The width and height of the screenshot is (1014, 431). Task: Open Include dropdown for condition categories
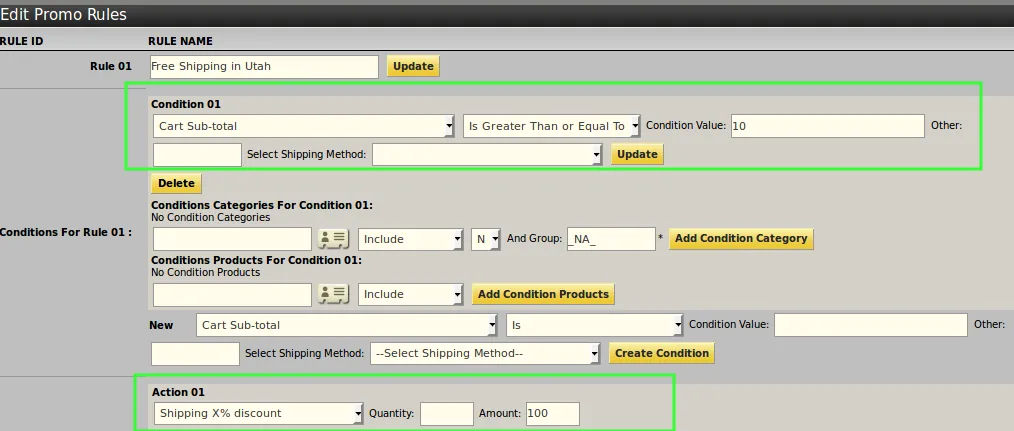pos(411,239)
